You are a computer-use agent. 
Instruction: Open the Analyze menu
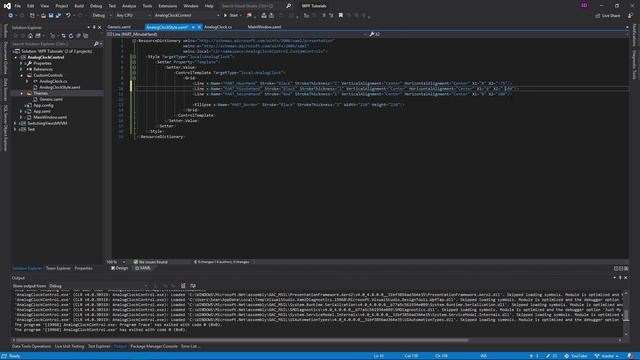coord(129,6)
